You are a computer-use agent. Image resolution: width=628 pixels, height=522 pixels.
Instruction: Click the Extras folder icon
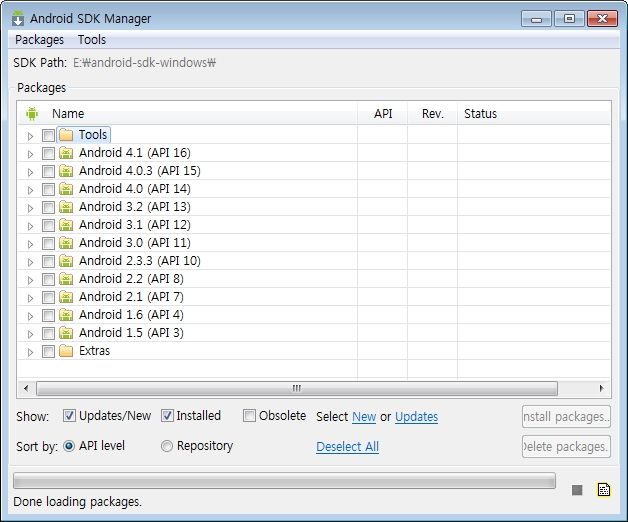click(66, 351)
